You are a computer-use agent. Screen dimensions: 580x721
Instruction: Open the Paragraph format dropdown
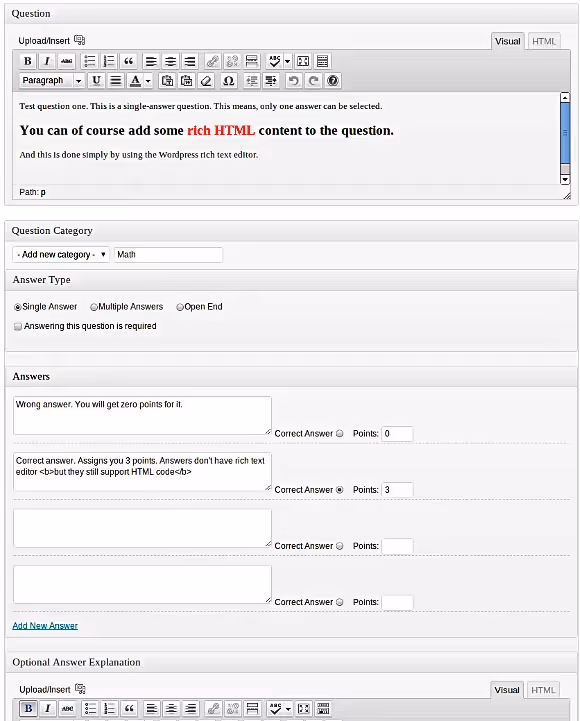click(x=52, y=80)
